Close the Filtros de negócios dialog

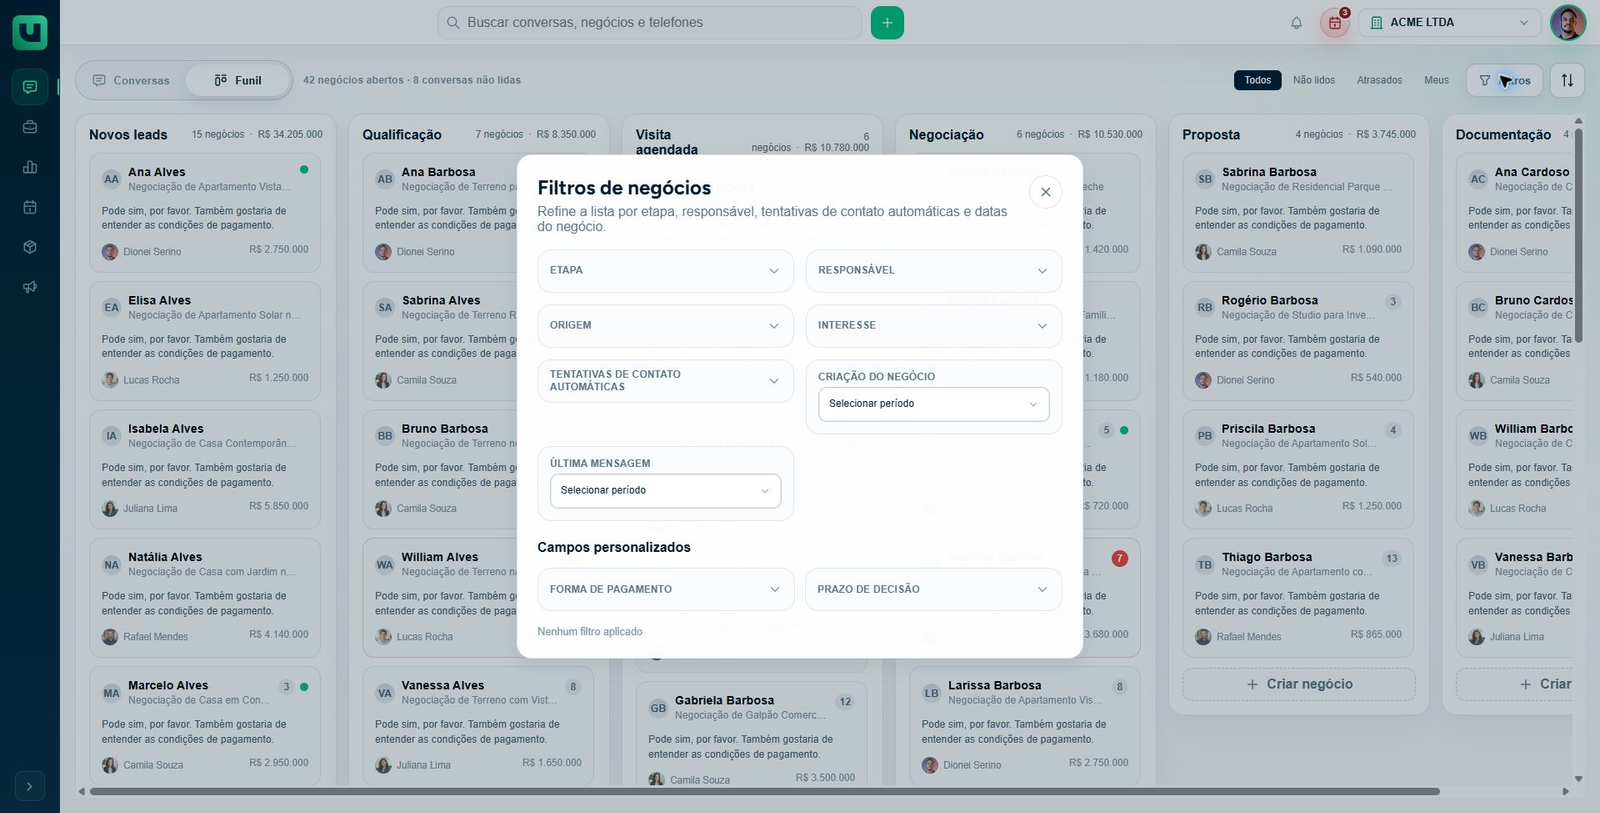pyautogui.click(x=1045, y=192)
